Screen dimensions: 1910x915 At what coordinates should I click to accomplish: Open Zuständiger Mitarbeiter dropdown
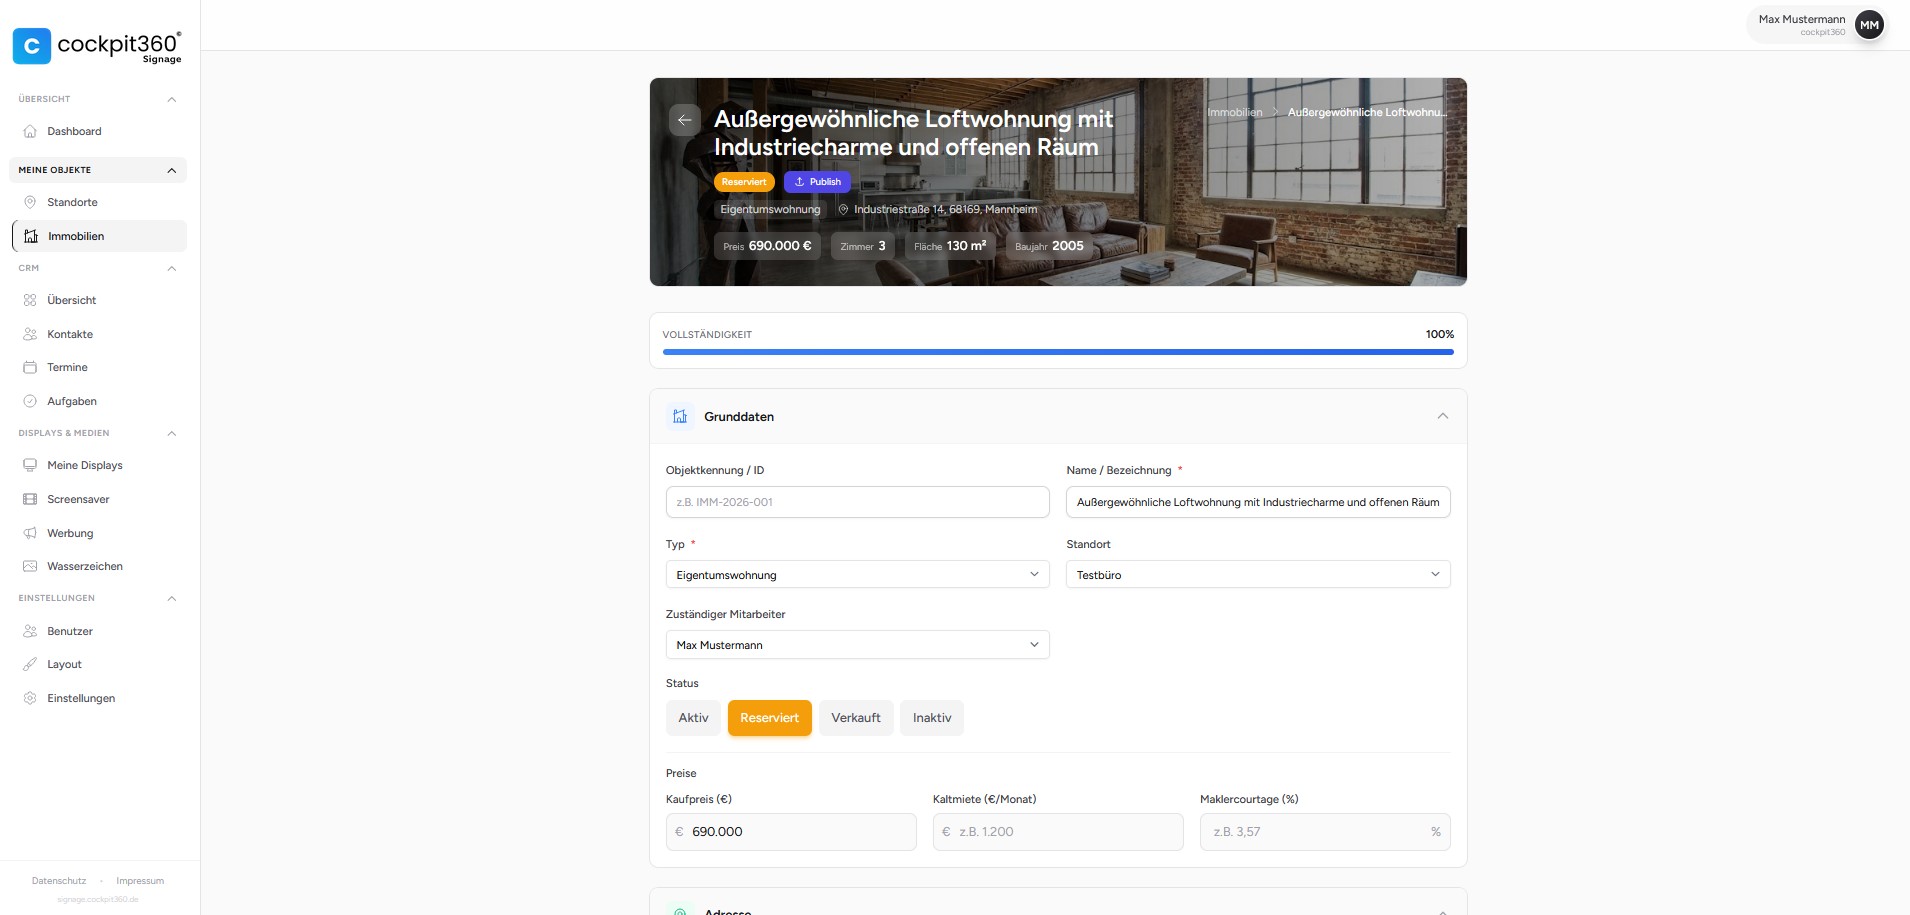(857, 644)
